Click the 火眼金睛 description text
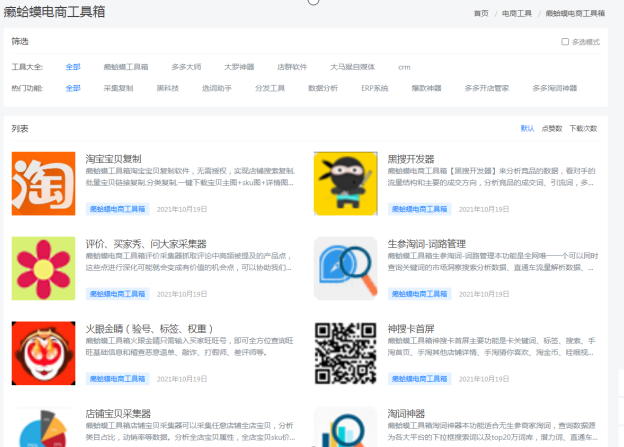 tap(189, 346)
